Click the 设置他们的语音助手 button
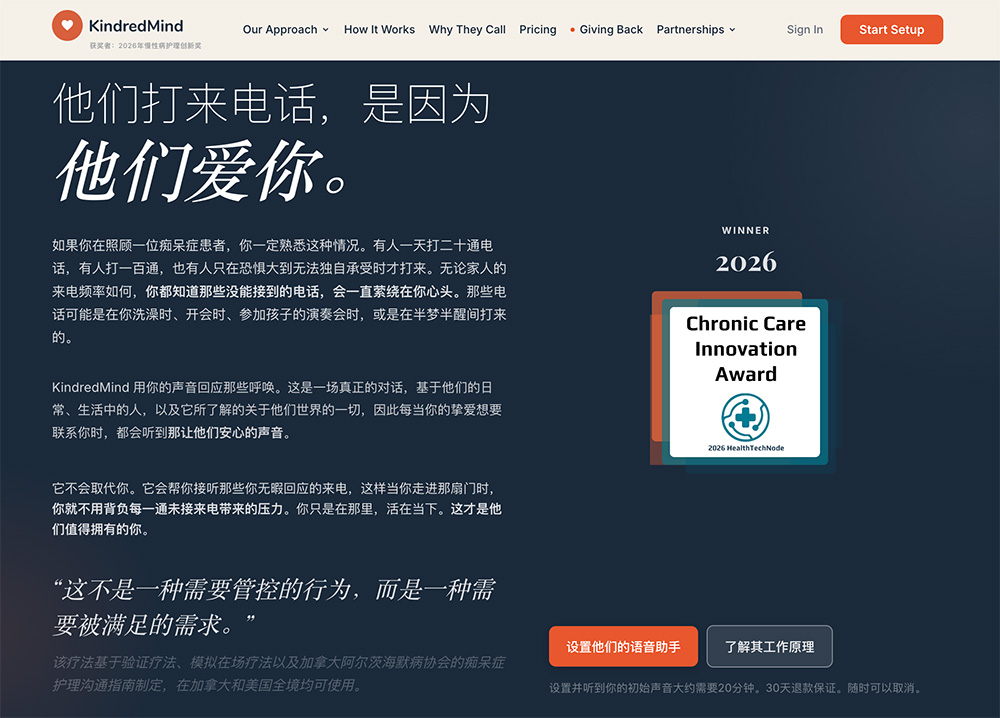 coord(623,647)
